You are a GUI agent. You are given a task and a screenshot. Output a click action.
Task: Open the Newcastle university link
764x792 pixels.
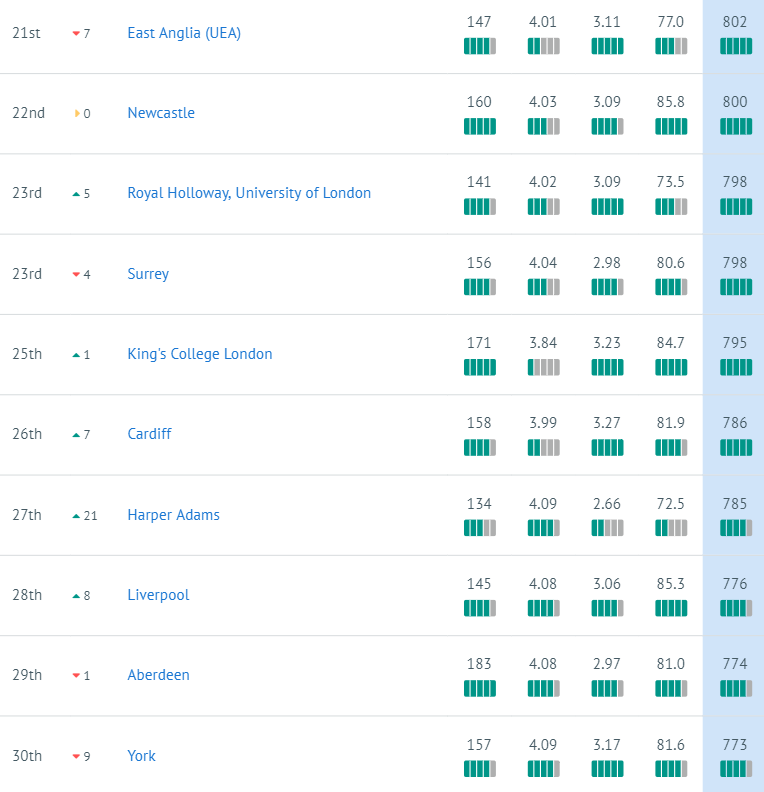click(x=161, y=113)
